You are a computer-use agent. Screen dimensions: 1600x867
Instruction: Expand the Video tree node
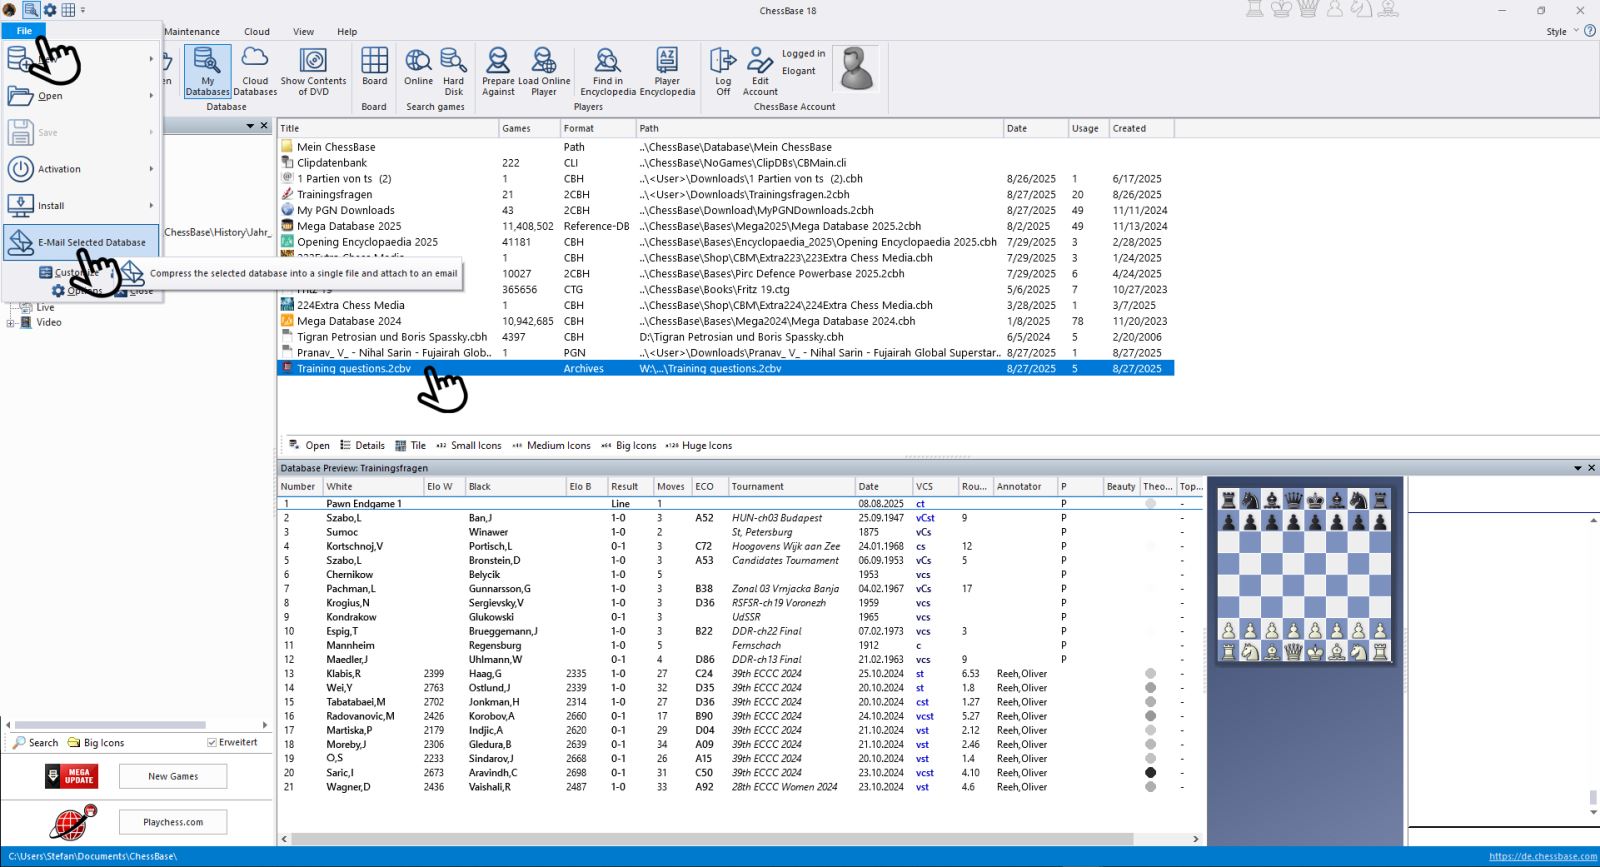11,323
